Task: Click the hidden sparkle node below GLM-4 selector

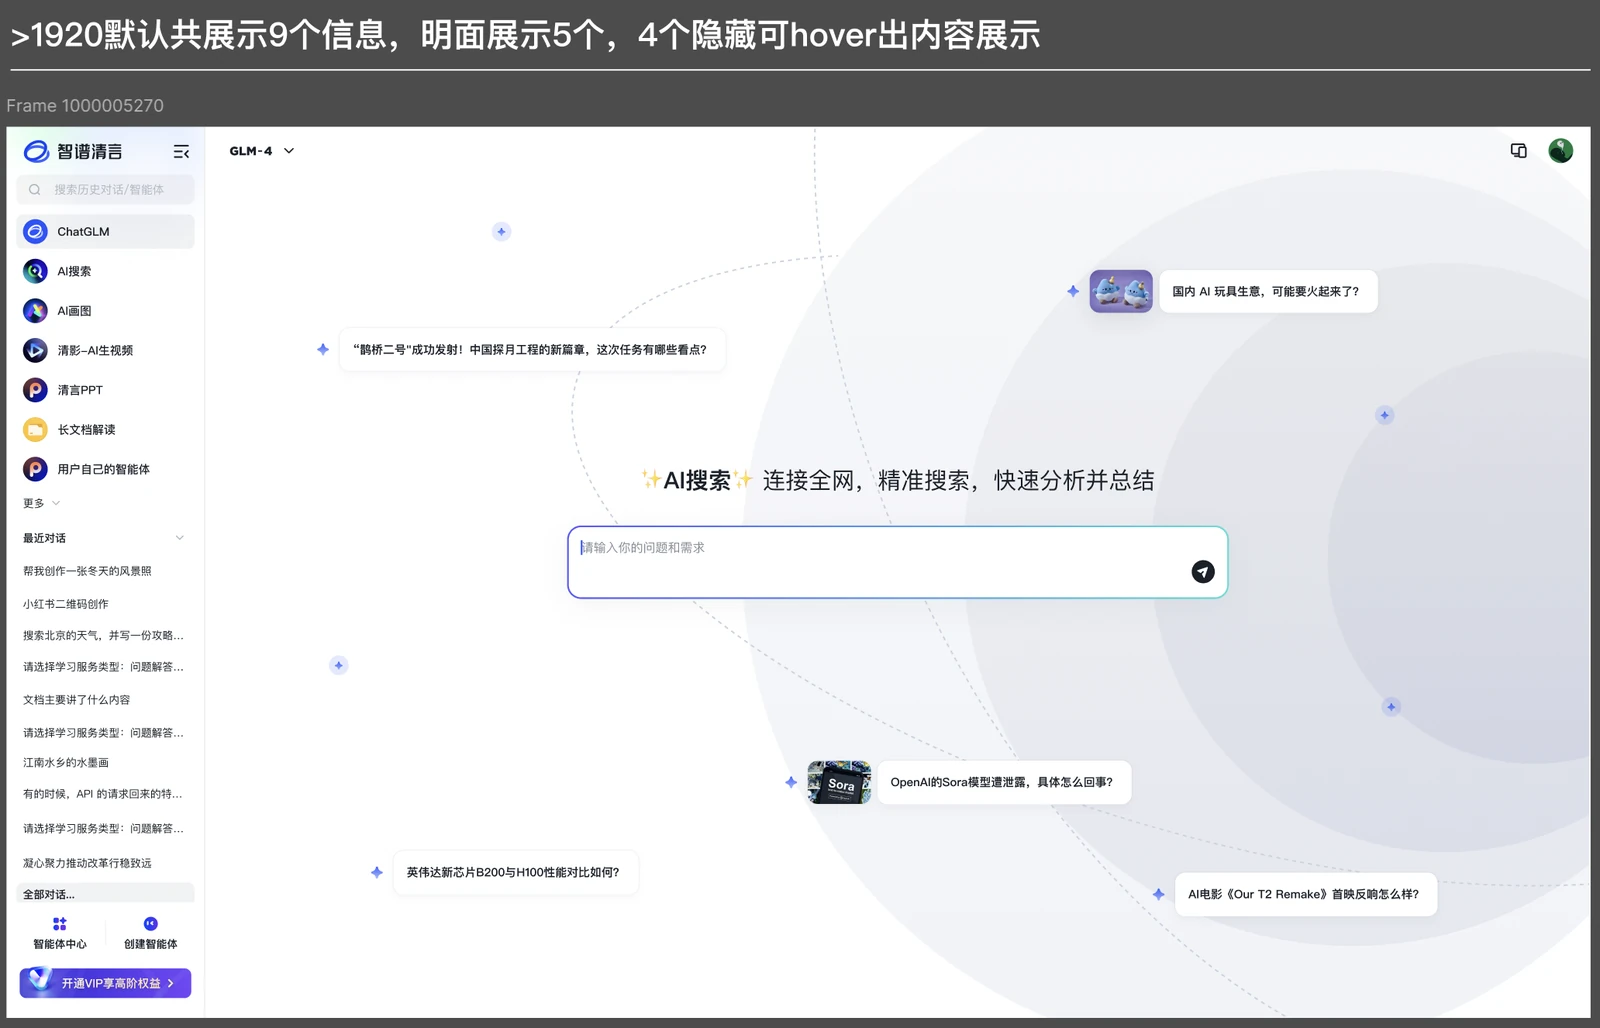Action: (502, 232)
